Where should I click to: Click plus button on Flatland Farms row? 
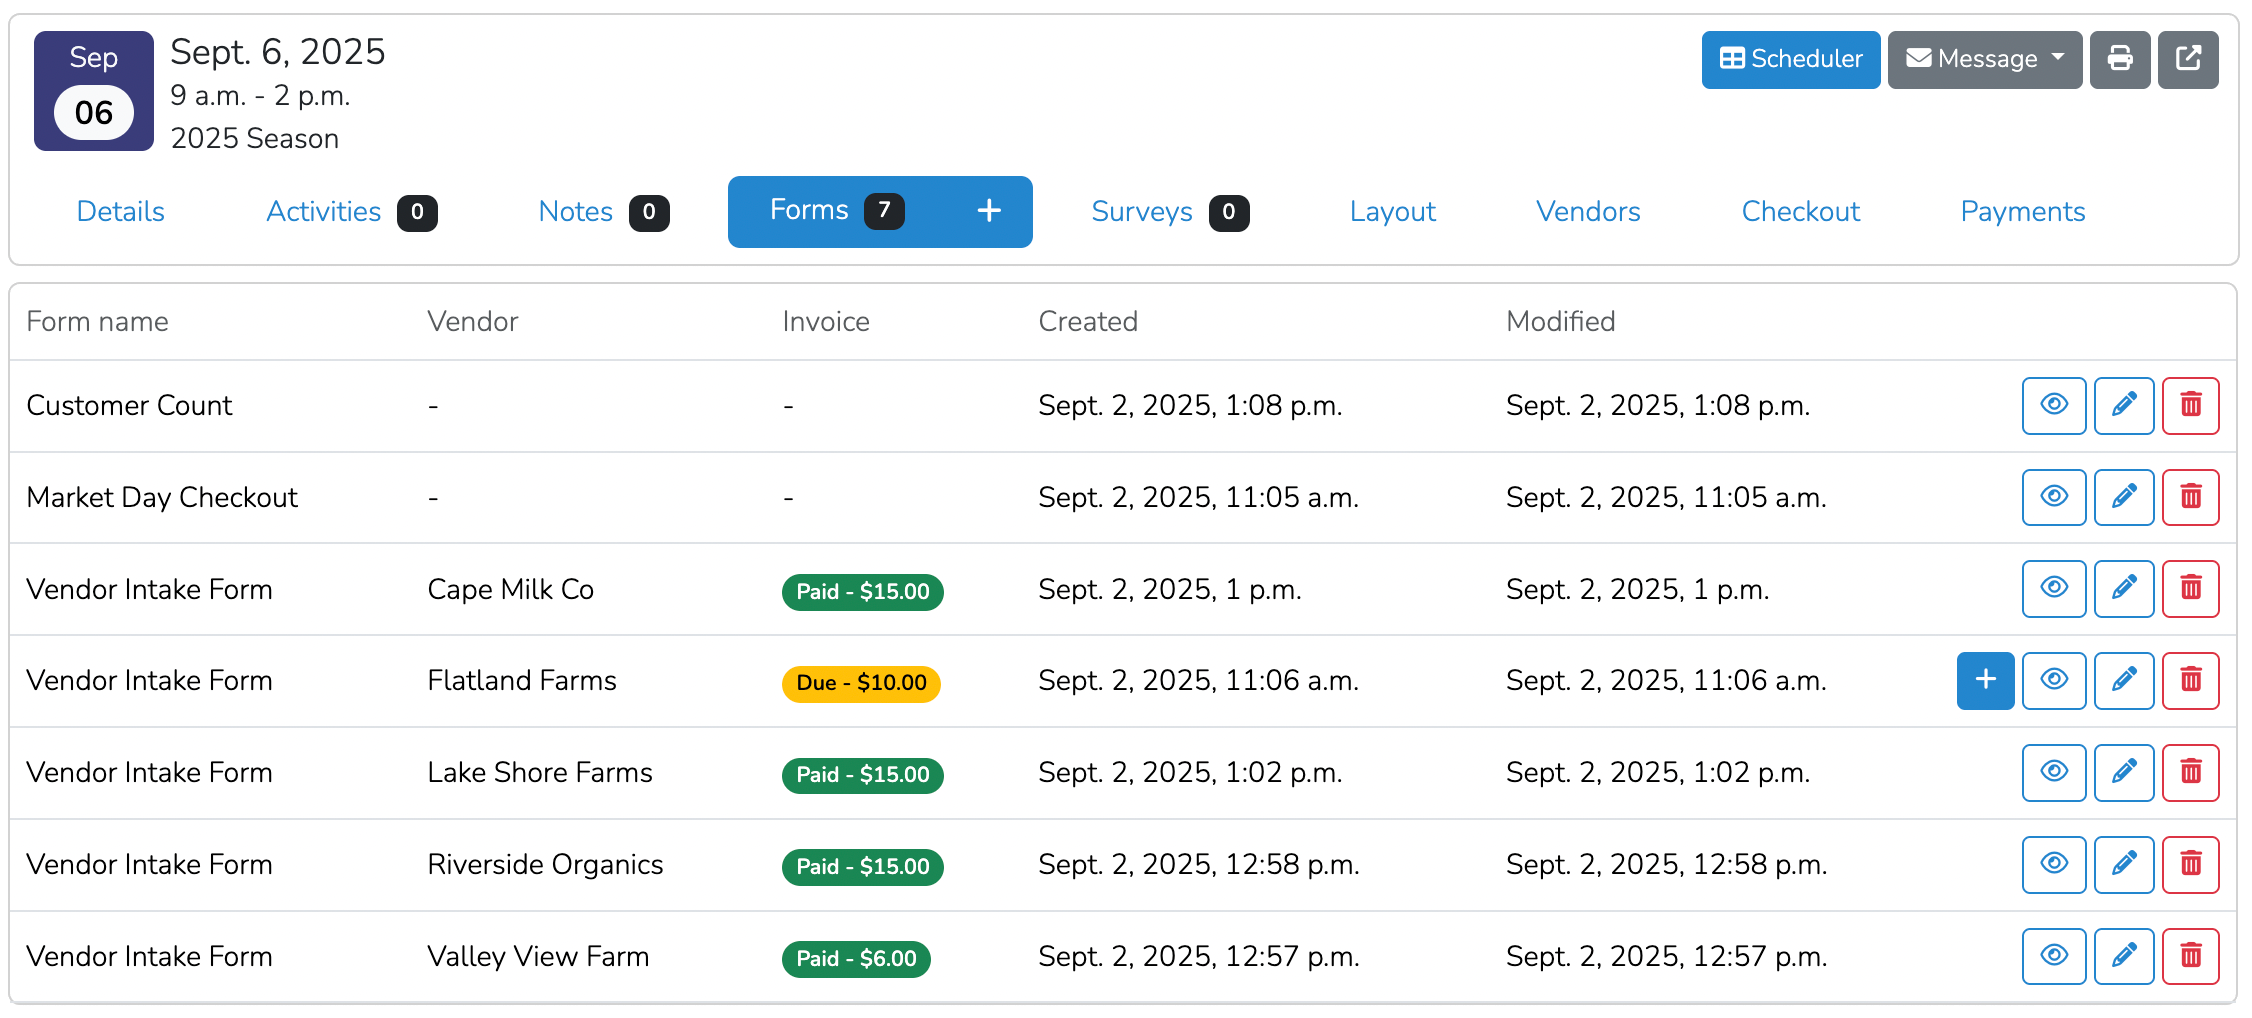1985,680
